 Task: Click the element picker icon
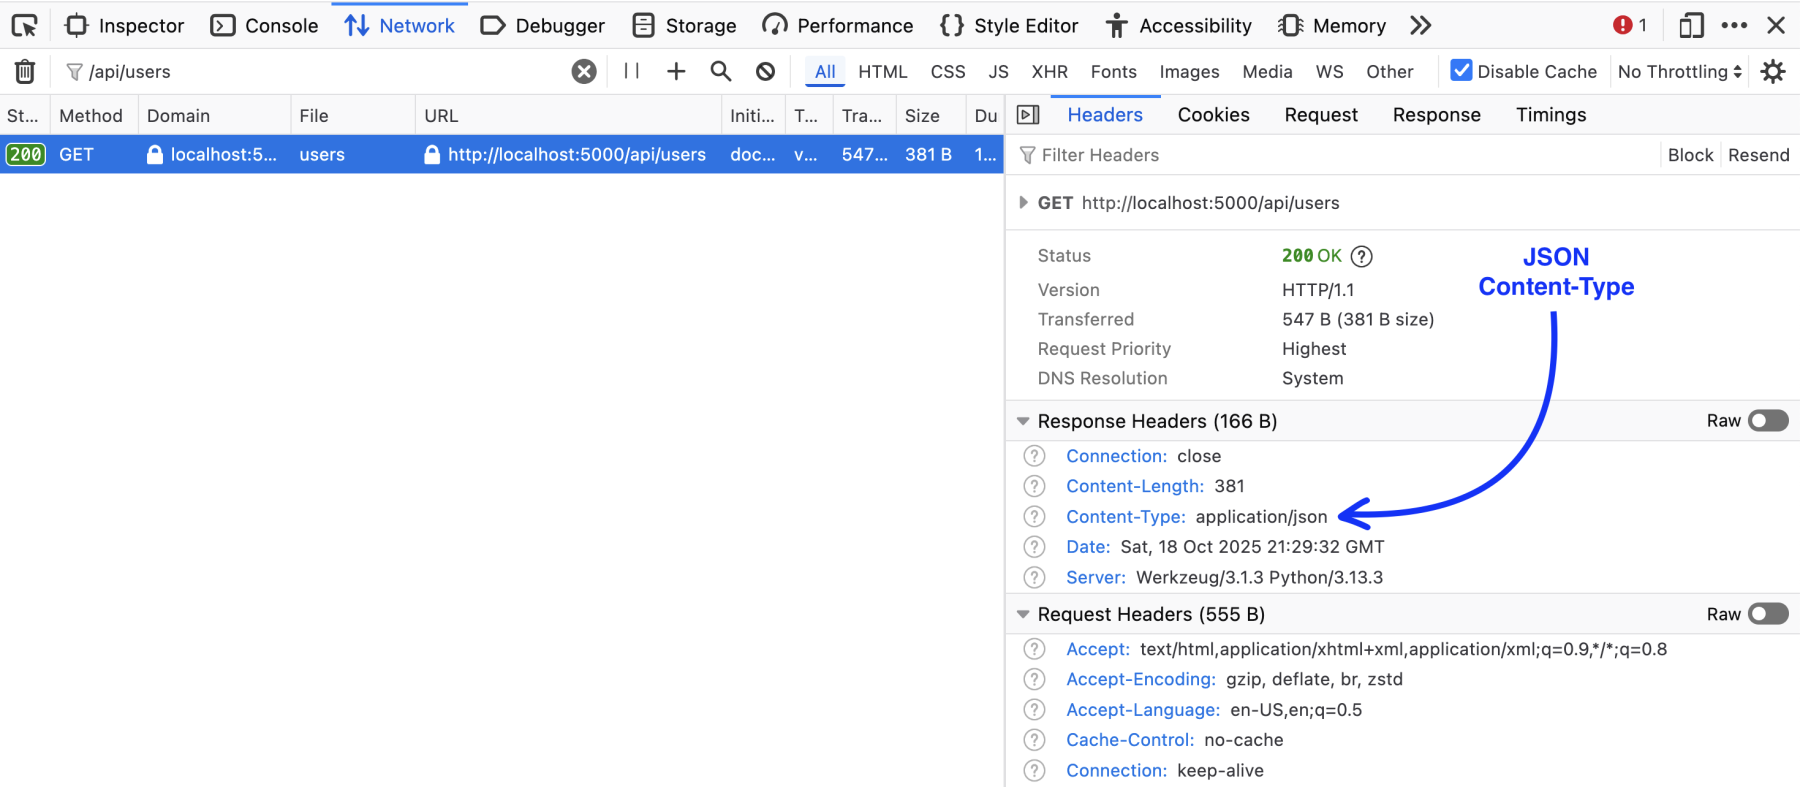click(x=24, y=25)
